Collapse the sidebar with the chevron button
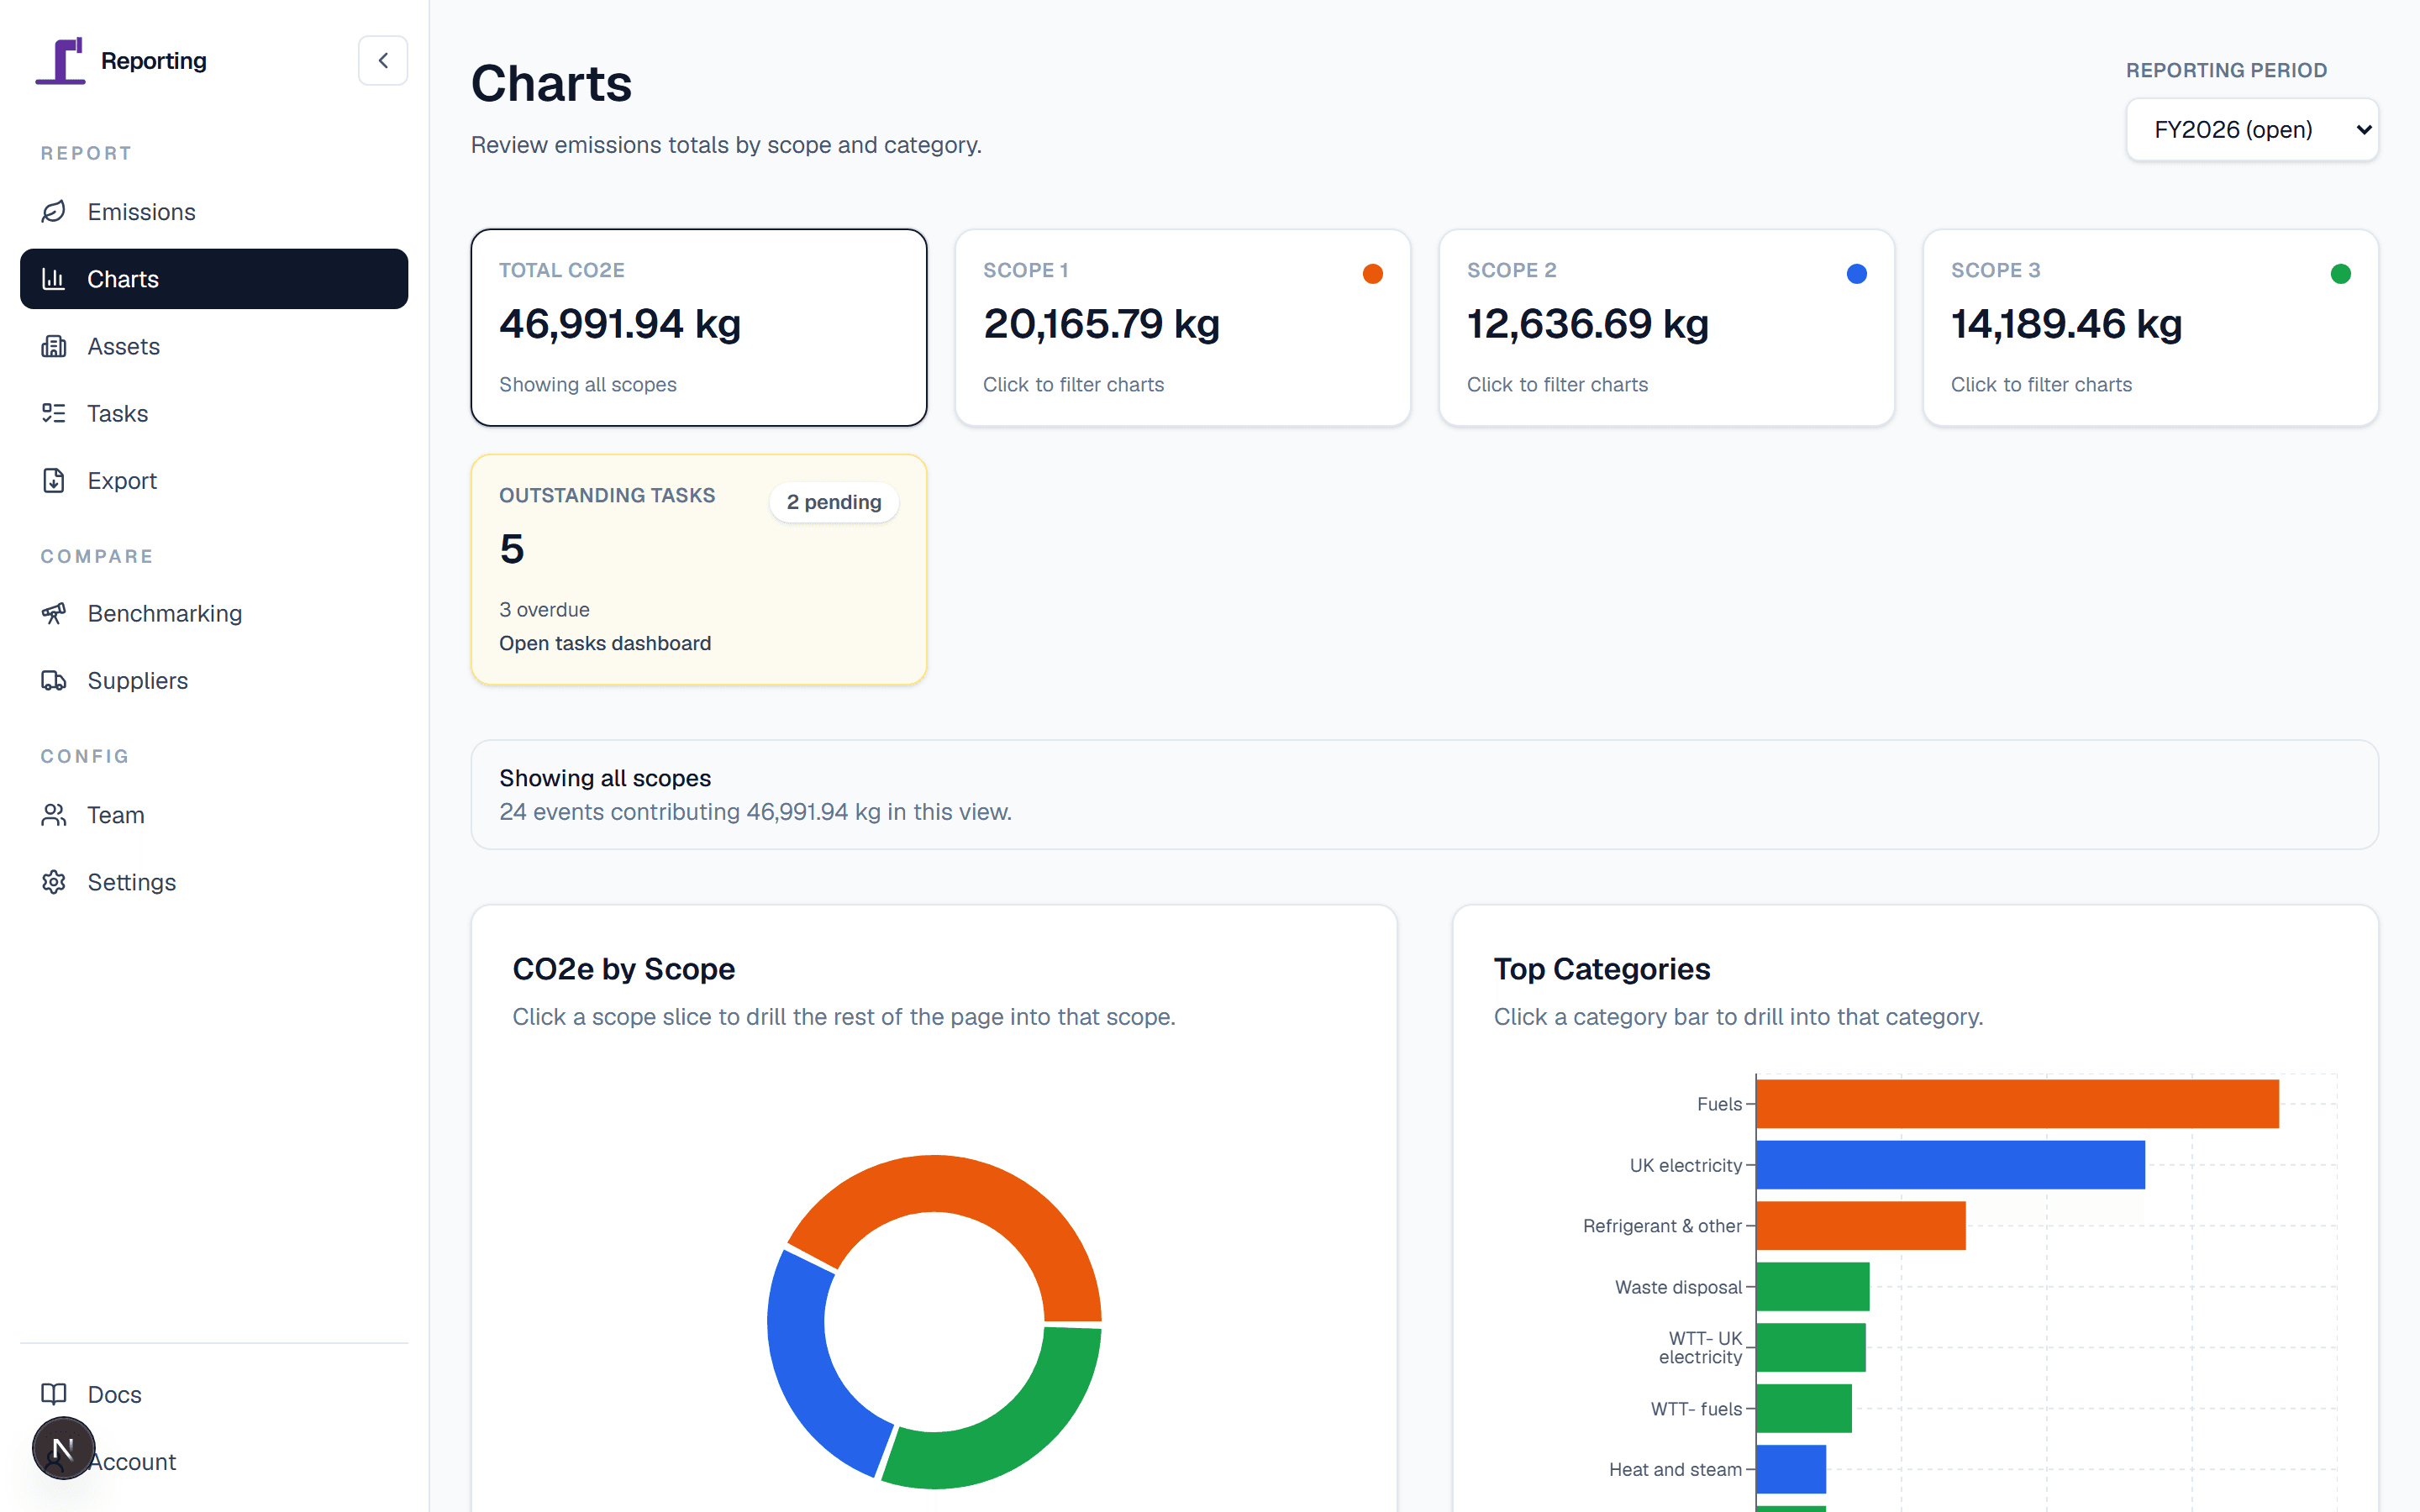 (383, 61)
